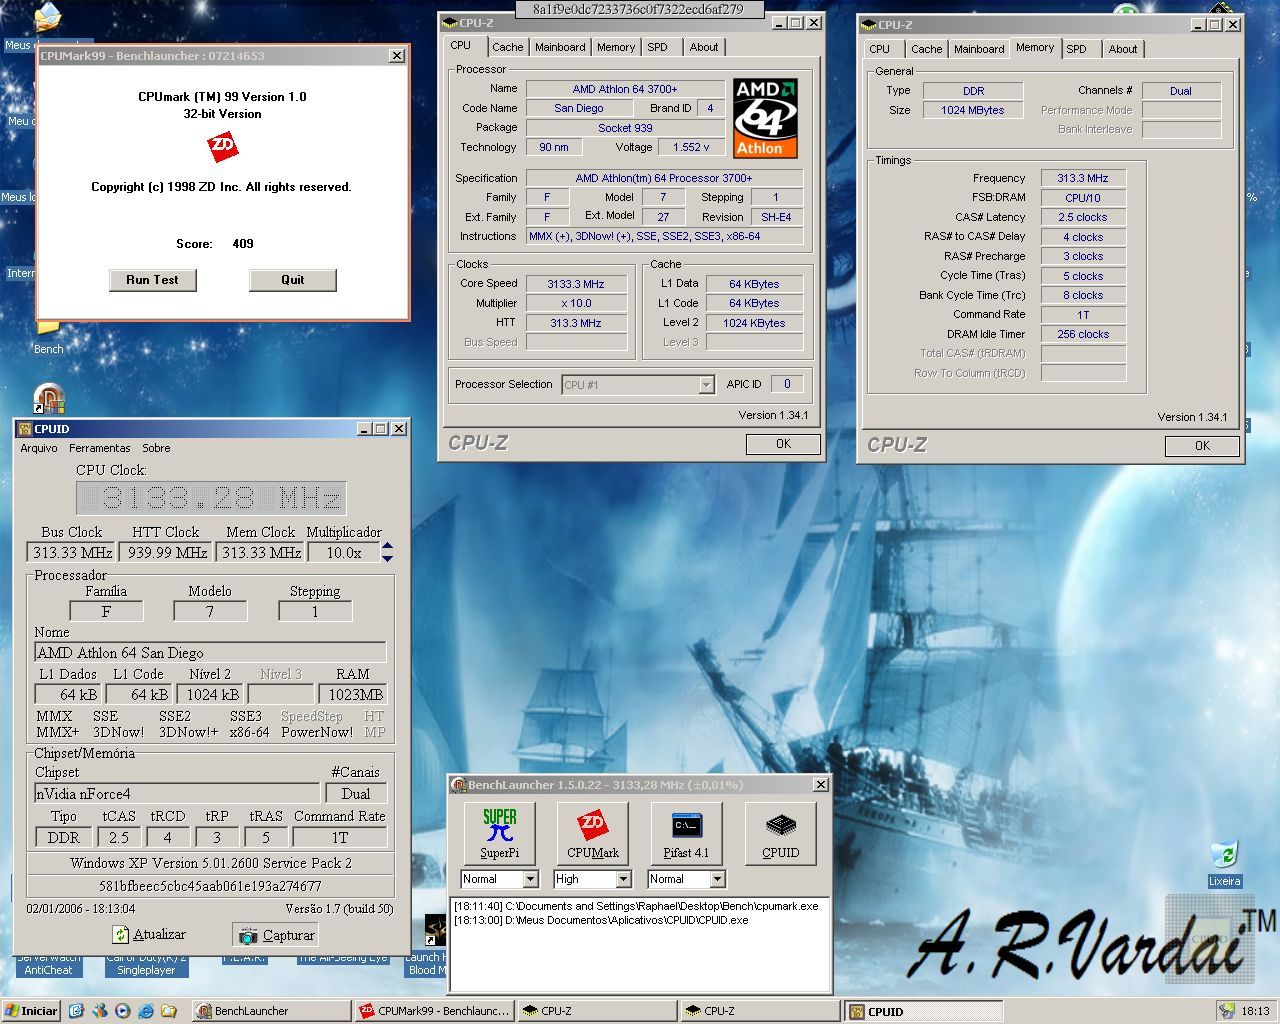Open the Lixeira recycle bin icon
The height and width of the screenshot is (1024, 1280).
pyautogui.click(x=1224, y=864)
